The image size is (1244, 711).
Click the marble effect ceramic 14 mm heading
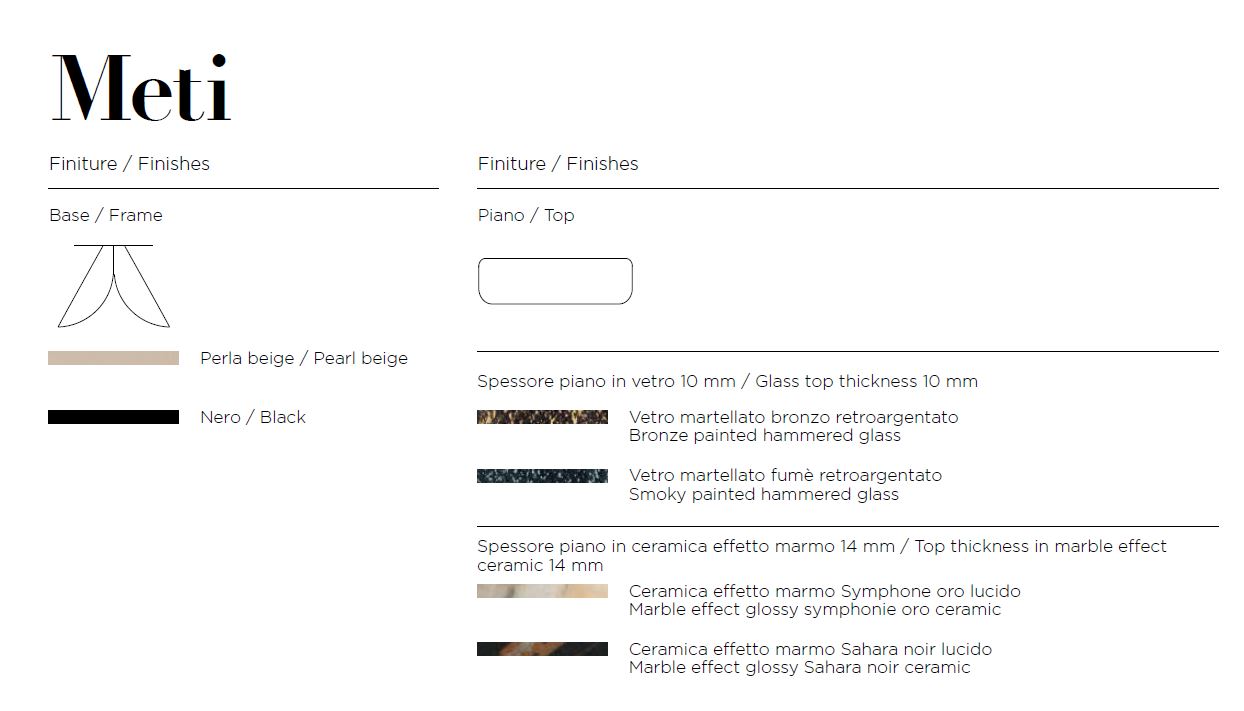[x=821, y=556]
